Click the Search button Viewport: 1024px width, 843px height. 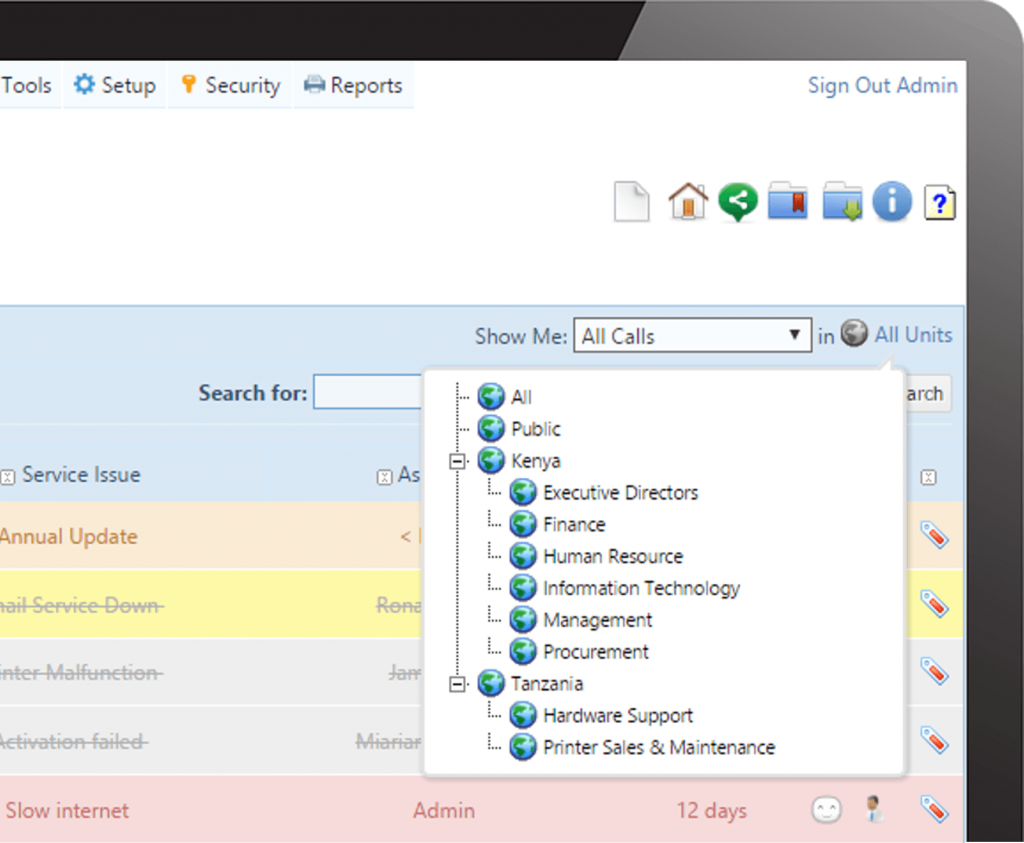(927, 393)
